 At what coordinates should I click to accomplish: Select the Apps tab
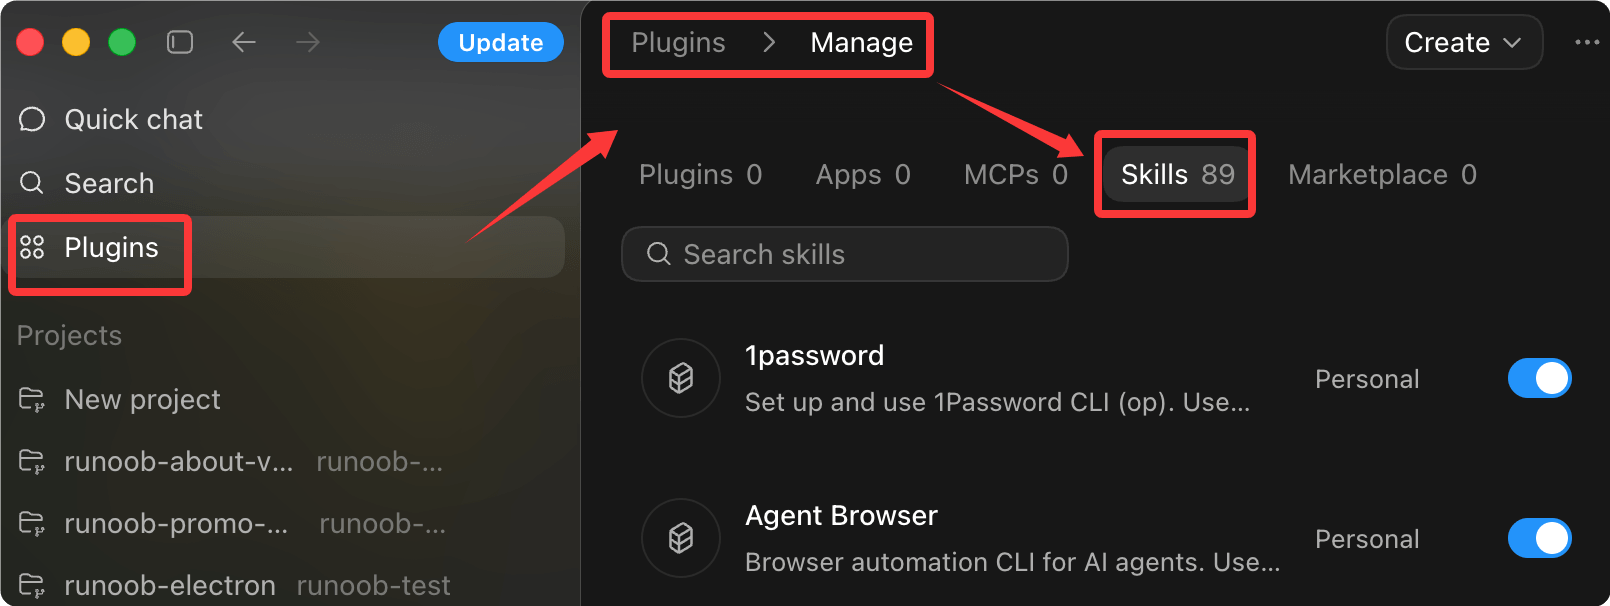tap(863, 175)
